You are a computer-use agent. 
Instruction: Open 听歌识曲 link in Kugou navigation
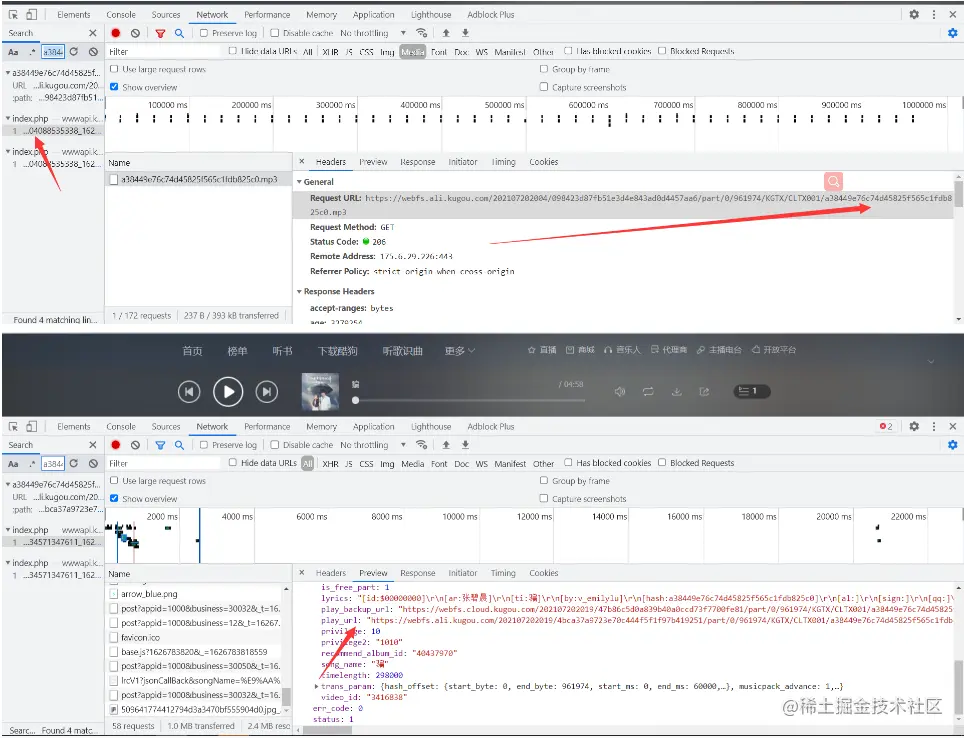point(403,351)
